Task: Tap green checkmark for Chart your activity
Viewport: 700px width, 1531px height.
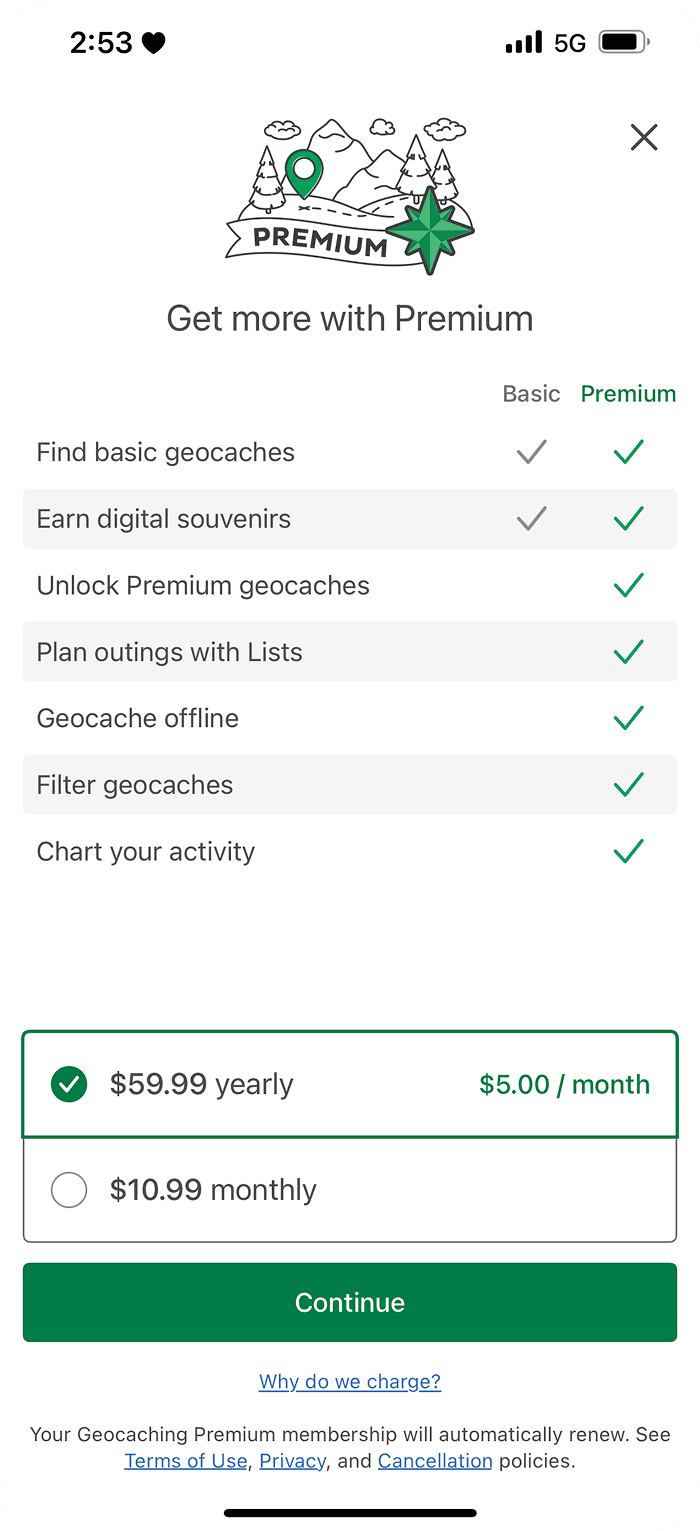Action: 628,851
